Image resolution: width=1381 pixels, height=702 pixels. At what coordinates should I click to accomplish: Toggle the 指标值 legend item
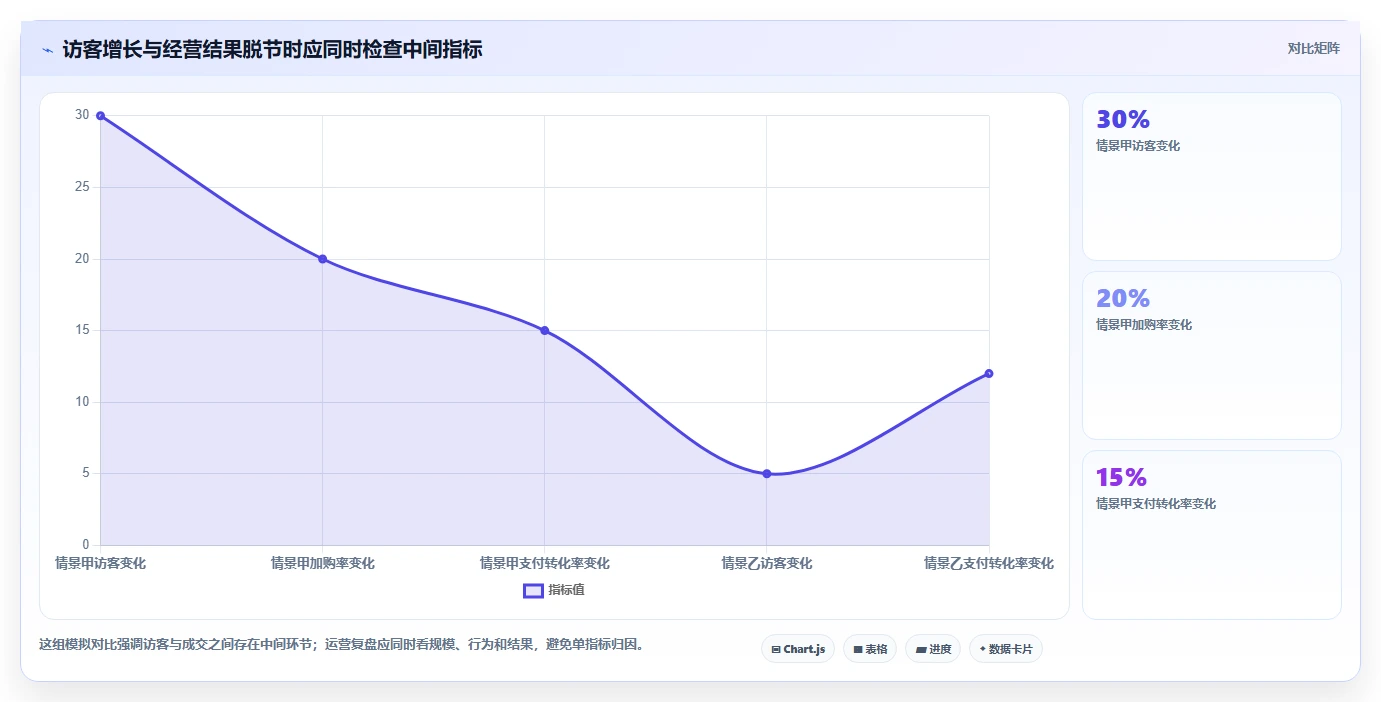coord(554,590)
